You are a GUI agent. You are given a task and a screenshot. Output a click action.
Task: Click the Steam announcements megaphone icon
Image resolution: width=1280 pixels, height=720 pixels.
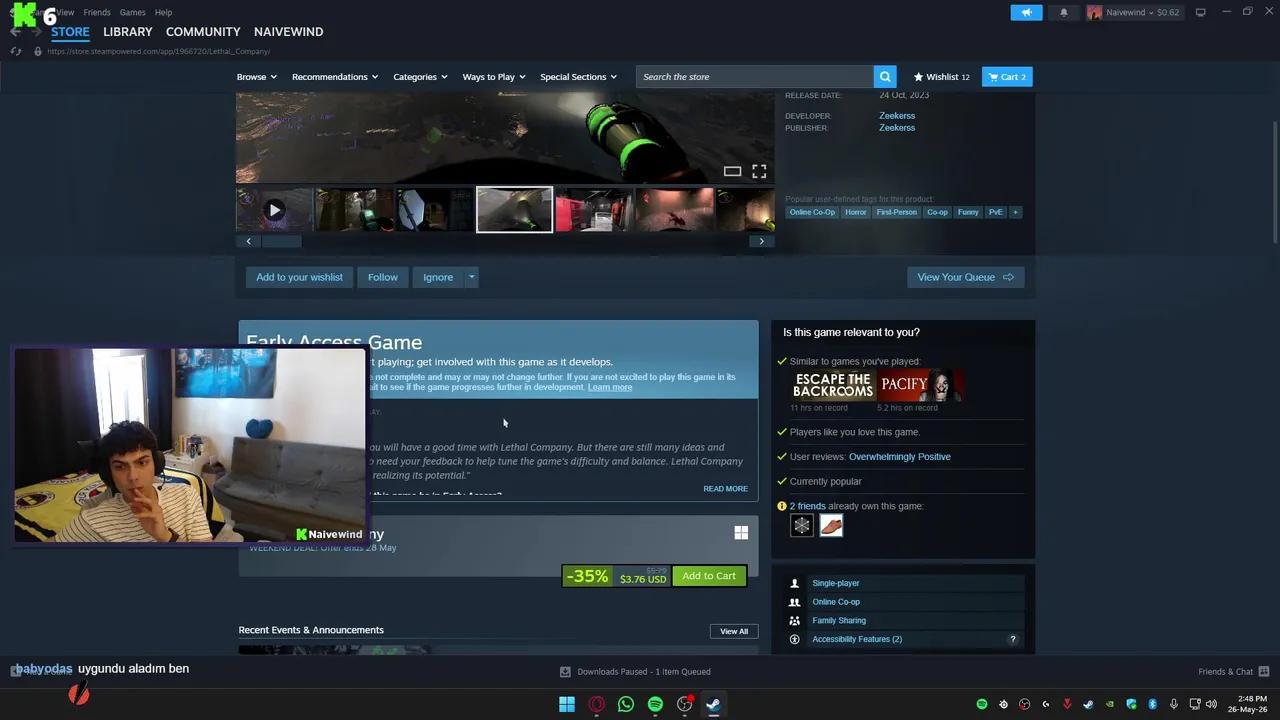point(1026,12)
